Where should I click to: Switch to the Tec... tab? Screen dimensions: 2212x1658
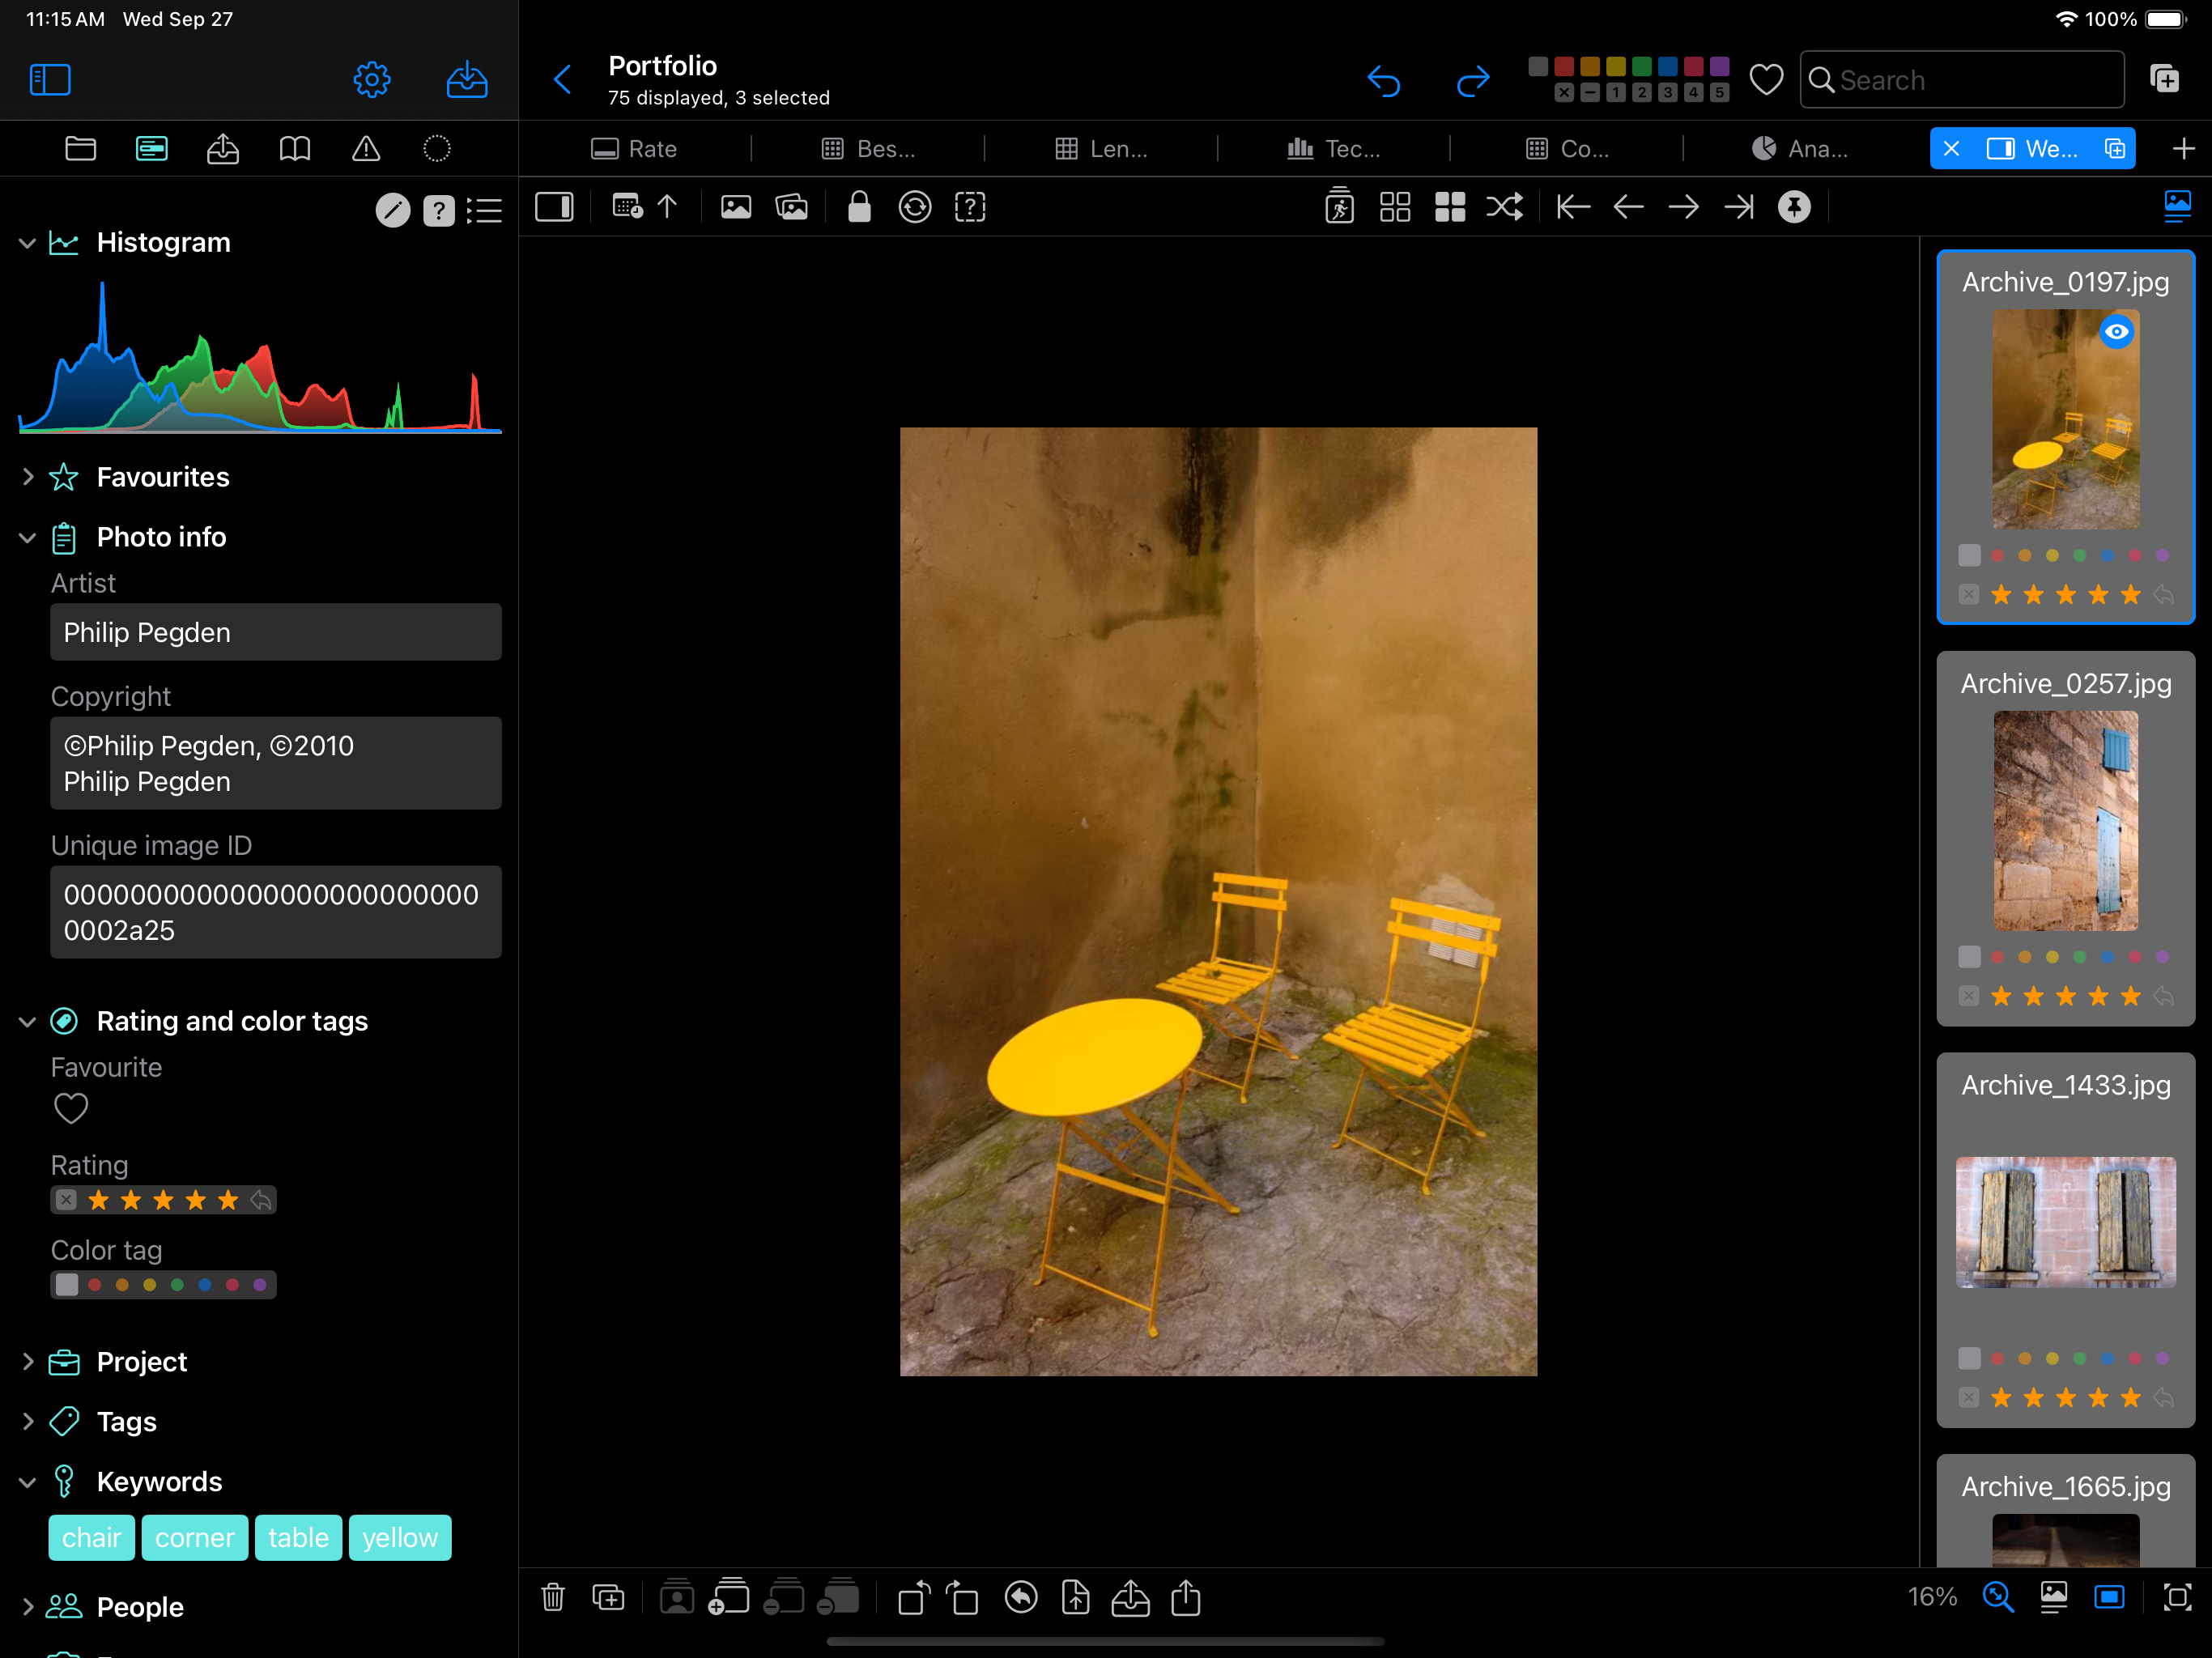[x=1333, y=149]
